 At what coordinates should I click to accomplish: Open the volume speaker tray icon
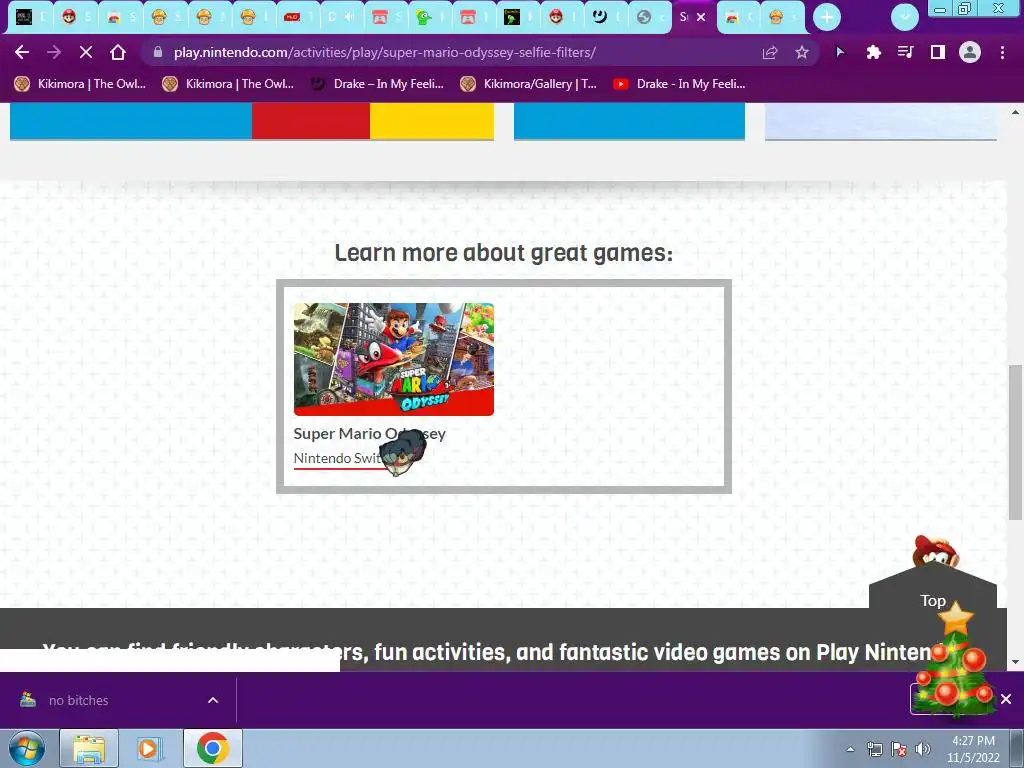tap(923, 749)
